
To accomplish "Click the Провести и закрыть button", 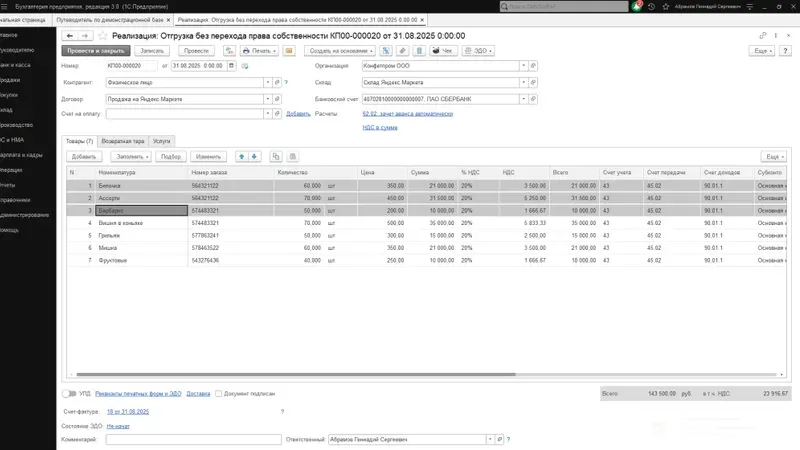I will coord(95,50).
